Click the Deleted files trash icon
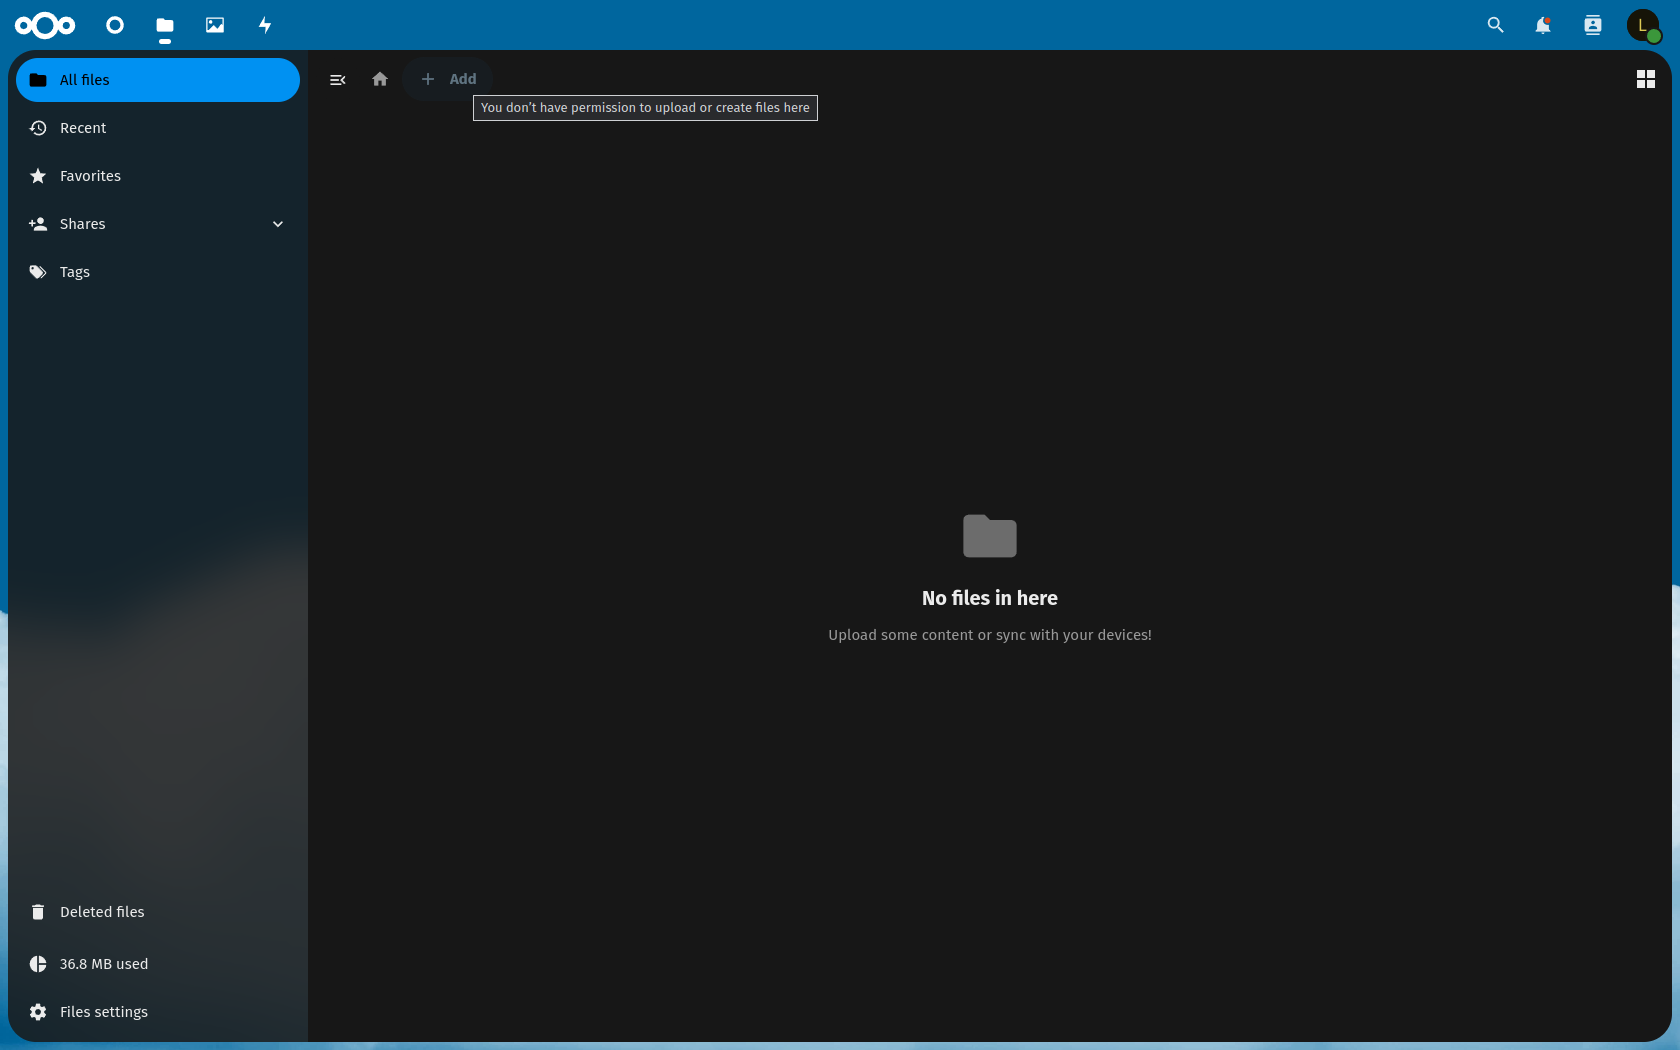 point(38,912)
